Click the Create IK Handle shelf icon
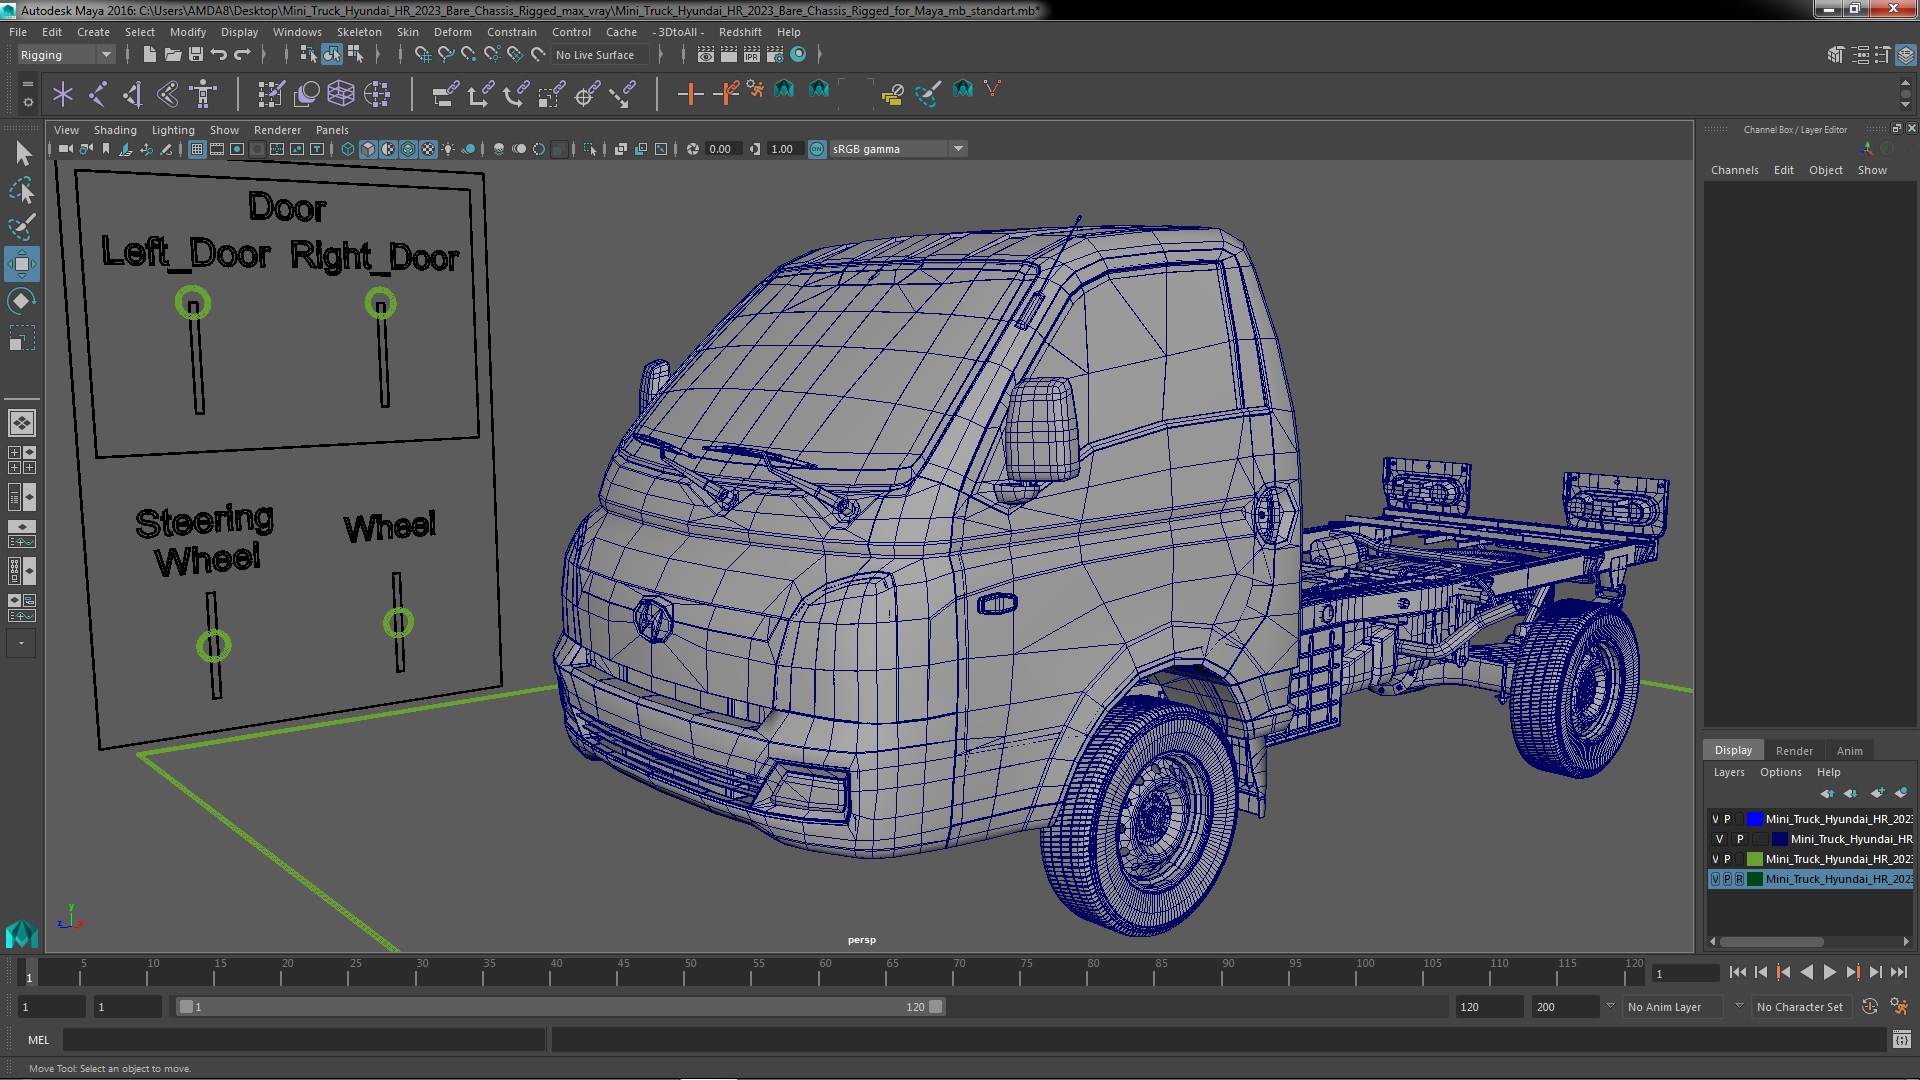The height and width of the screenshot is (1080, 1920). click(x=132, y=94)
